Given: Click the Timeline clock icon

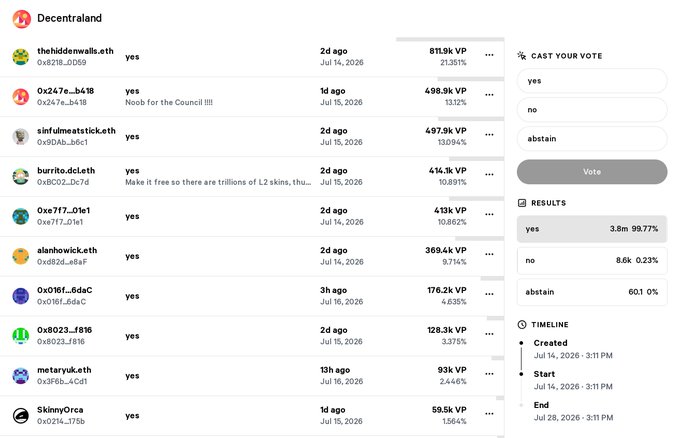Looking at the screenshot, I should [x=522, y=324].
